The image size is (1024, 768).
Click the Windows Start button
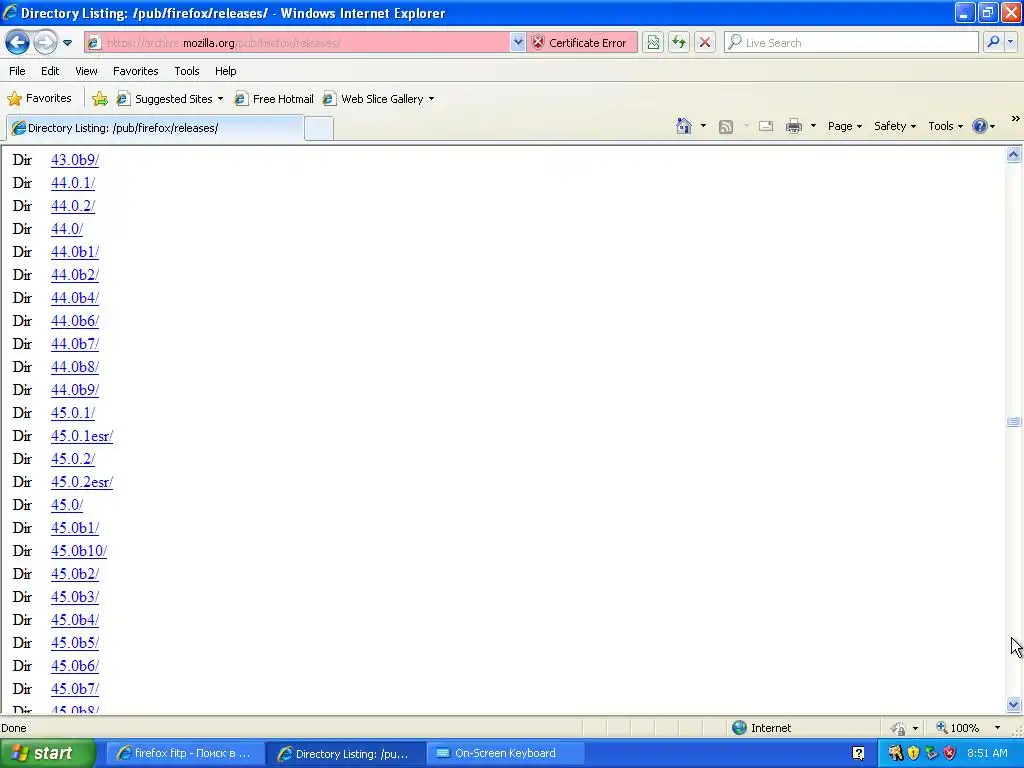point(47,753)
